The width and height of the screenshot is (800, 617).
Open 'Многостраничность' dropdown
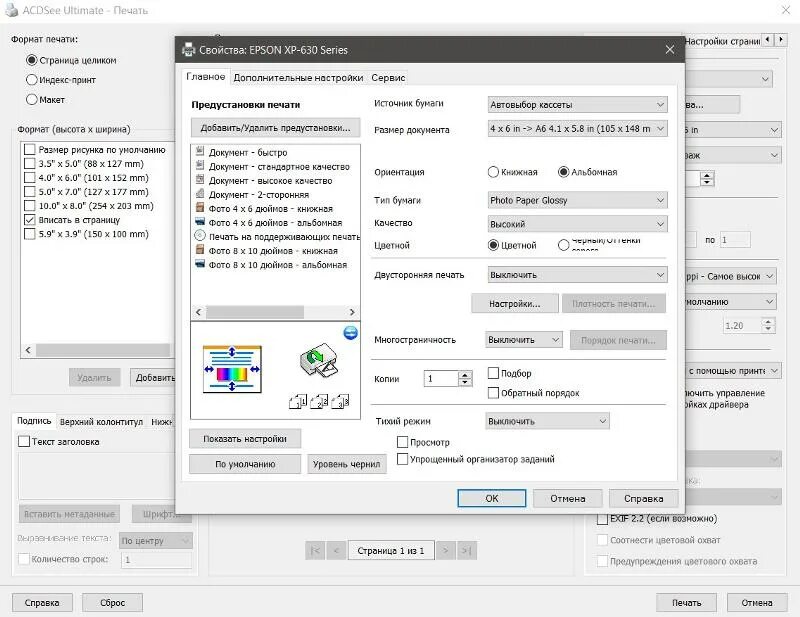[524, 339]
